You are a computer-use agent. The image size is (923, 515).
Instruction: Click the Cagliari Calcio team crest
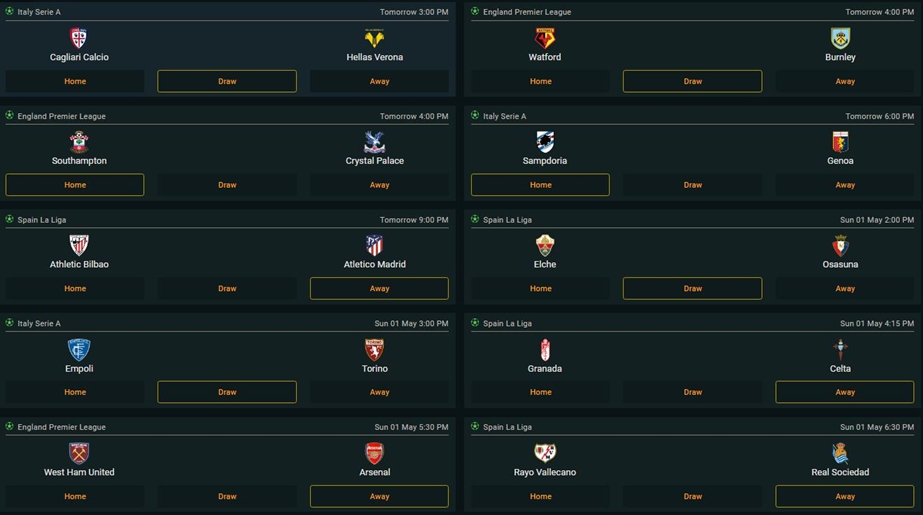(x=79, y=38)
